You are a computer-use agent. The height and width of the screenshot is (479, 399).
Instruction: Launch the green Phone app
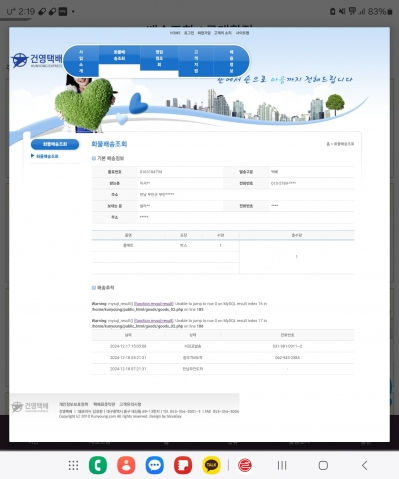98,465
